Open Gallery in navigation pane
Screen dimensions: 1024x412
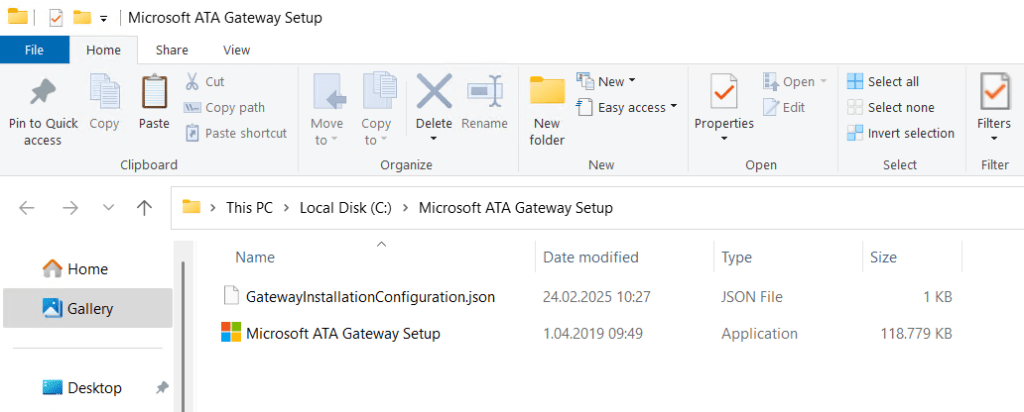[x=89, y=309]
